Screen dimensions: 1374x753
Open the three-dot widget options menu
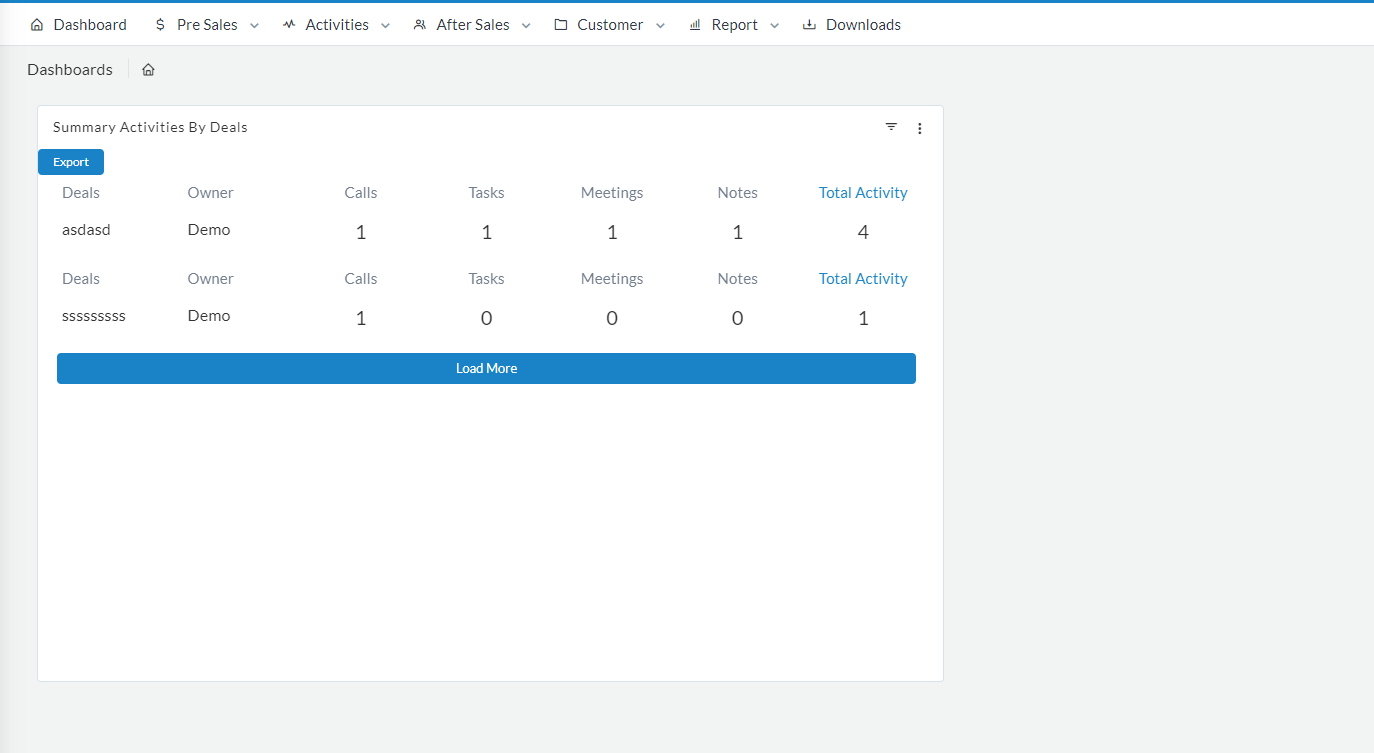(x=920, y=128)
